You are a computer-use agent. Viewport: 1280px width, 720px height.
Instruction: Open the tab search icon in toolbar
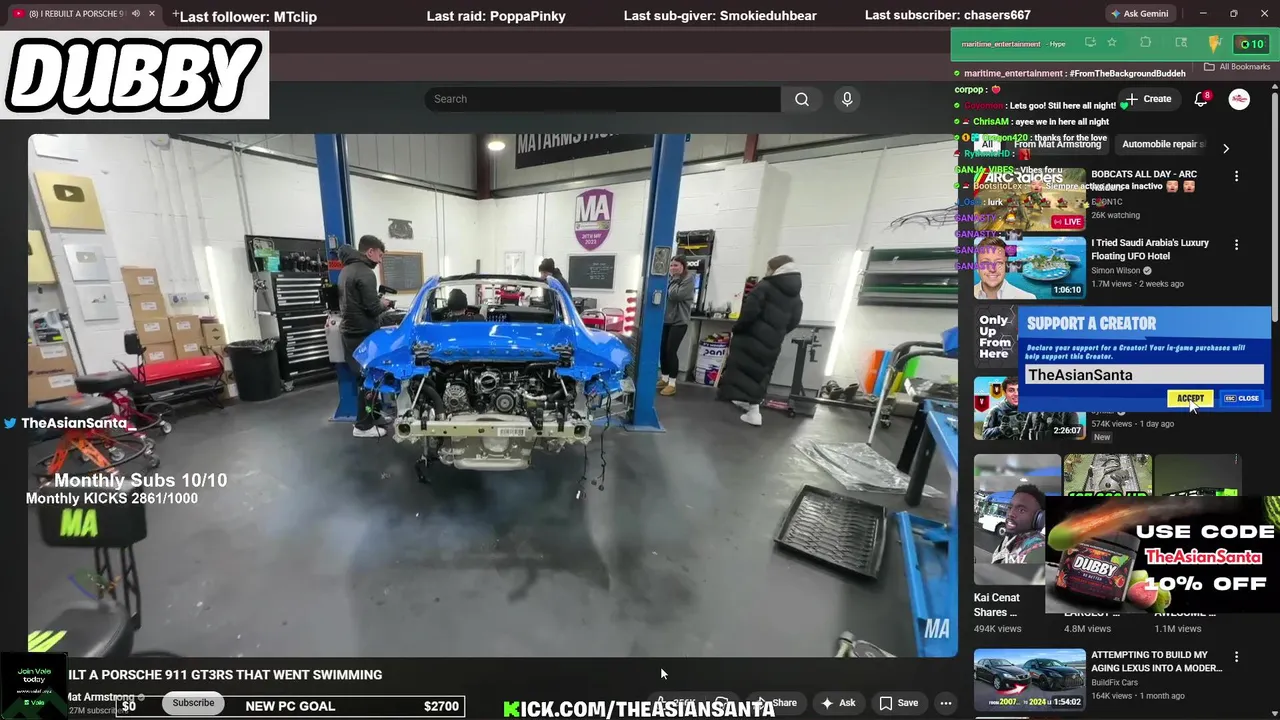1181,43
